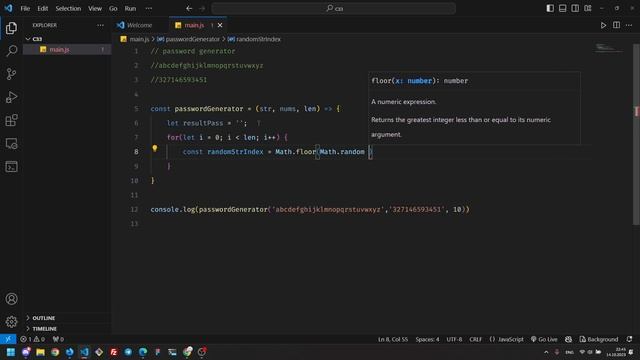Image resolution: width=640 pixels, height=360 pixels.
Task: Click the command center search box
Action: (334, 8)
